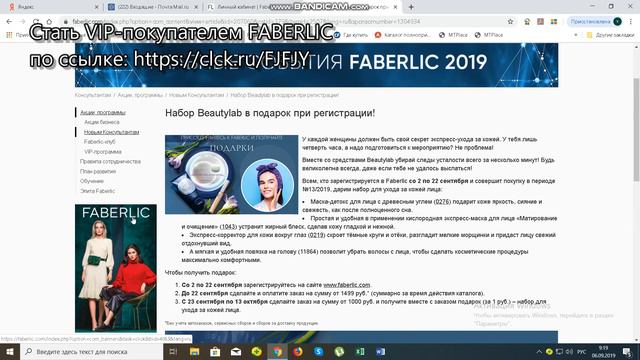The image size is (640, 360).
Task: Open the volume control in tray
Action: 570,352
